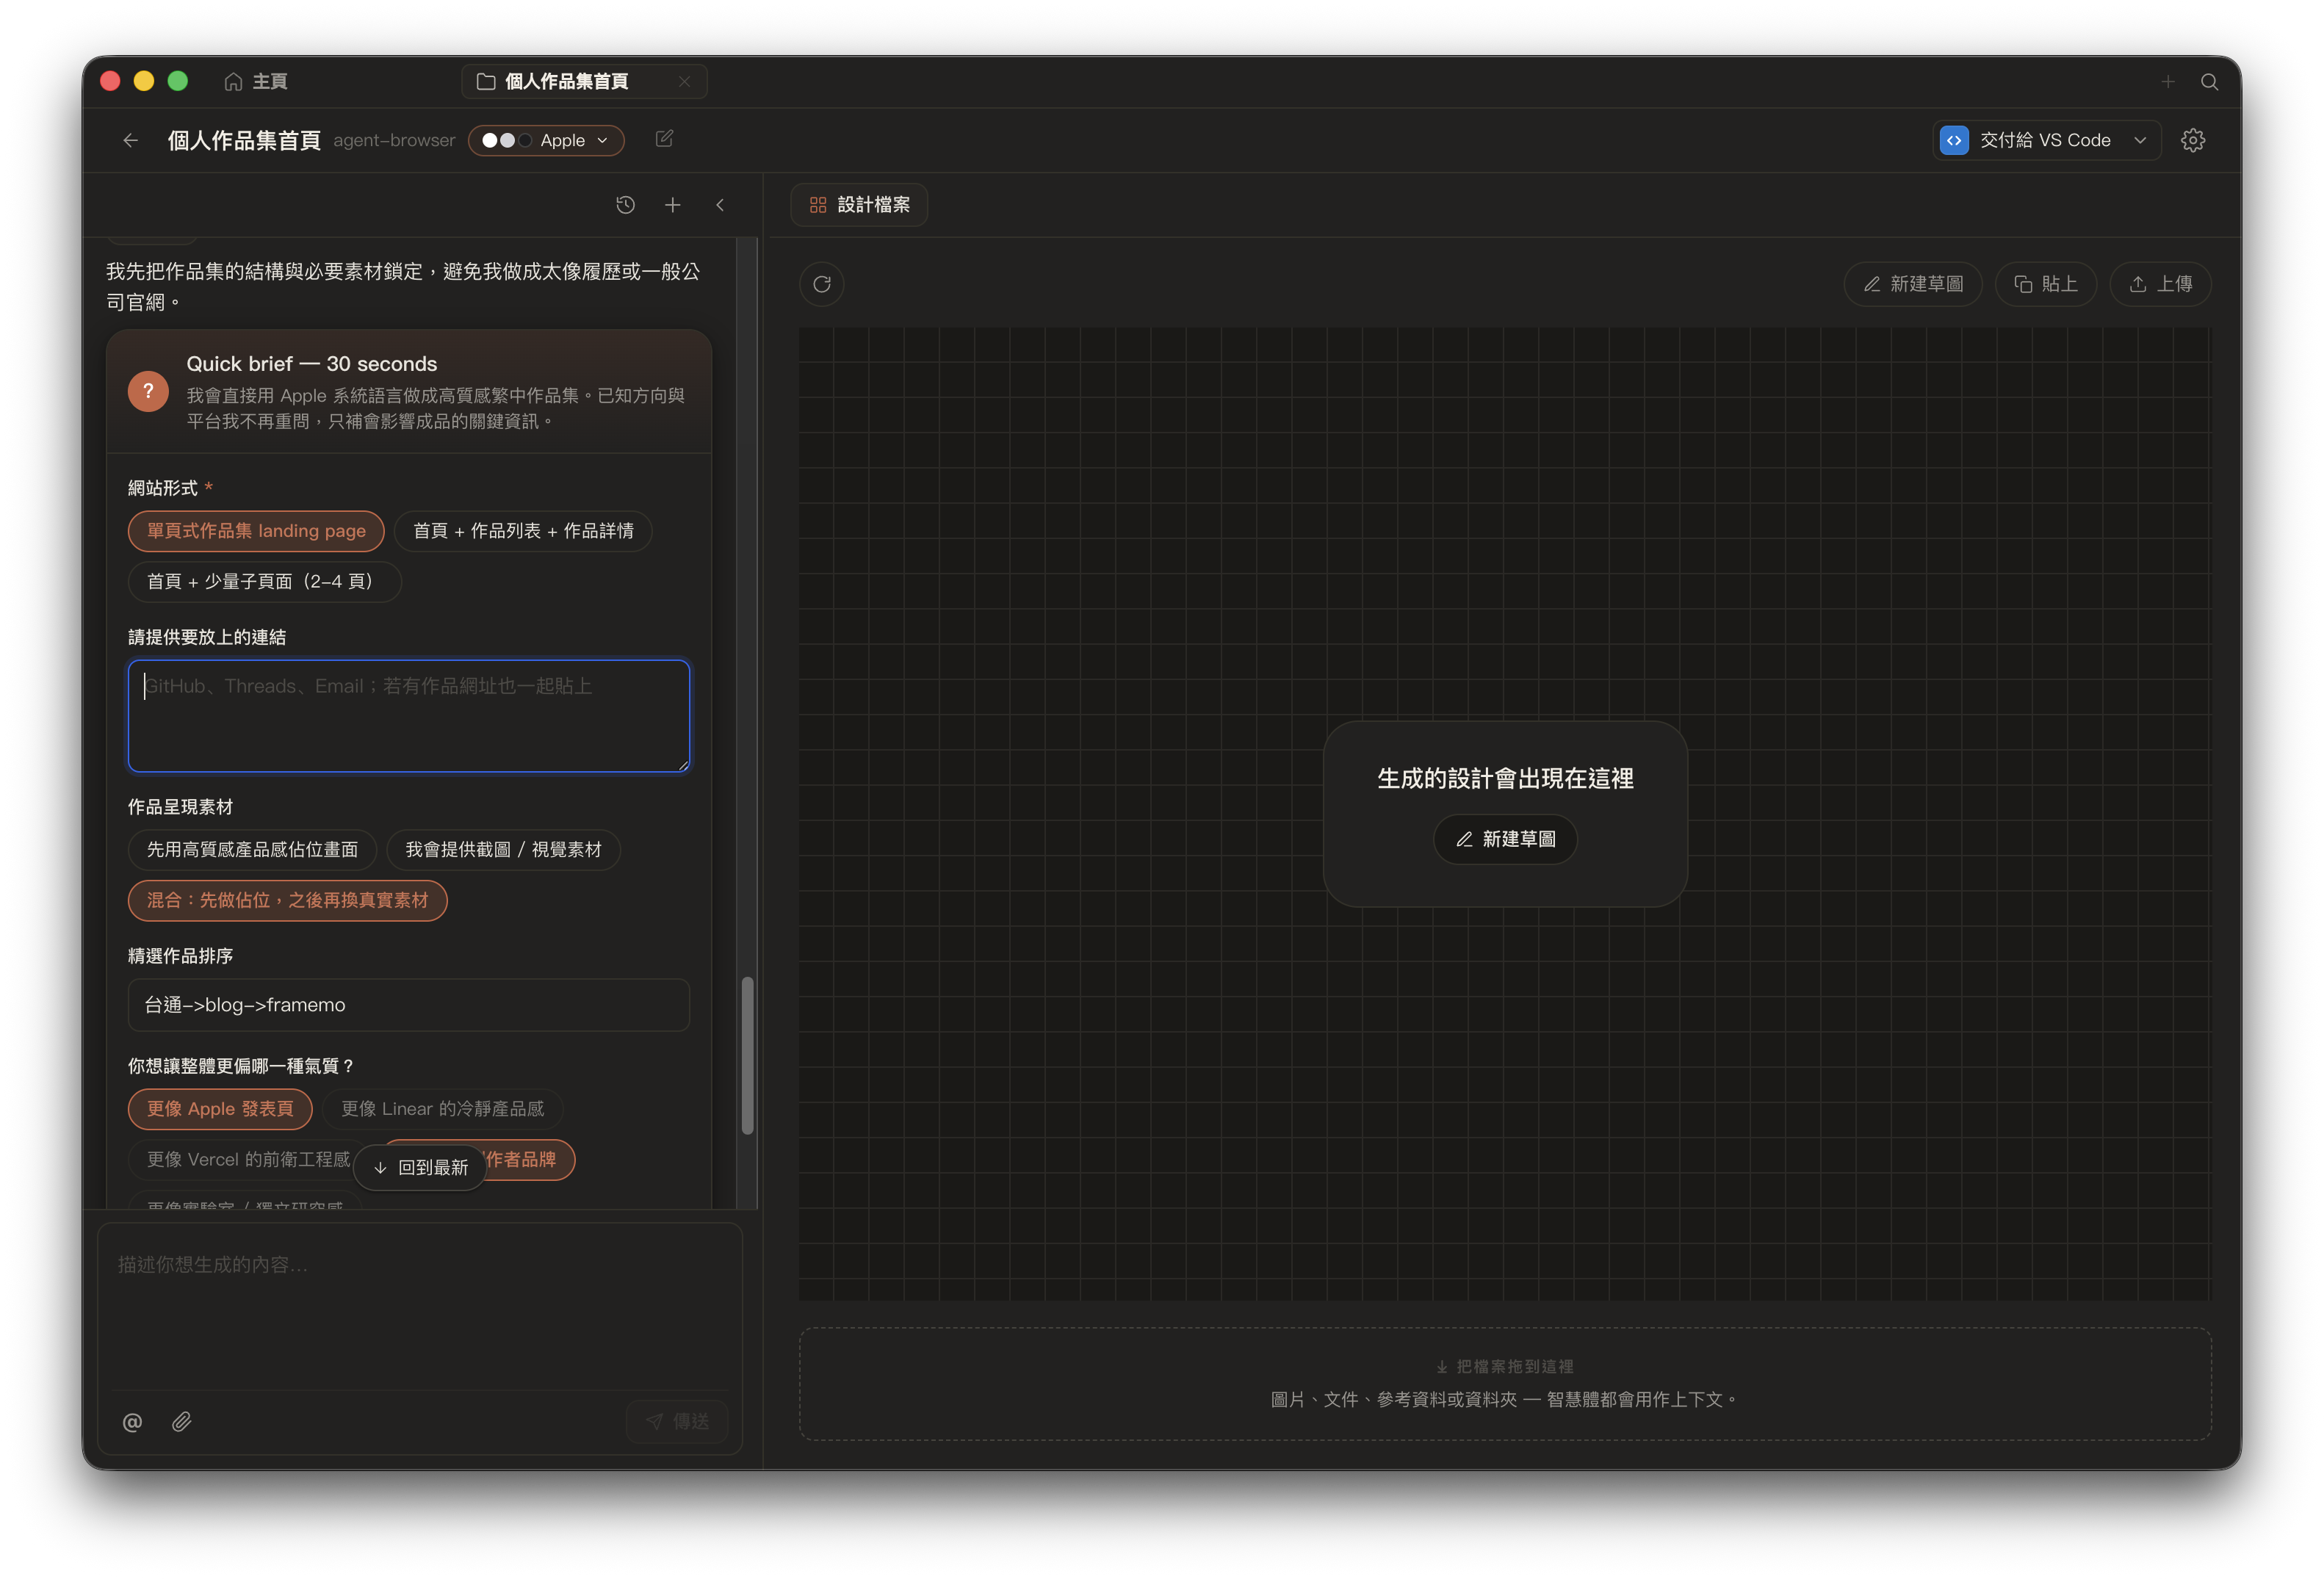2324x1579 pixels.
Task: Select 單頁式作品集 landing page option
Action: click(256, 531)
